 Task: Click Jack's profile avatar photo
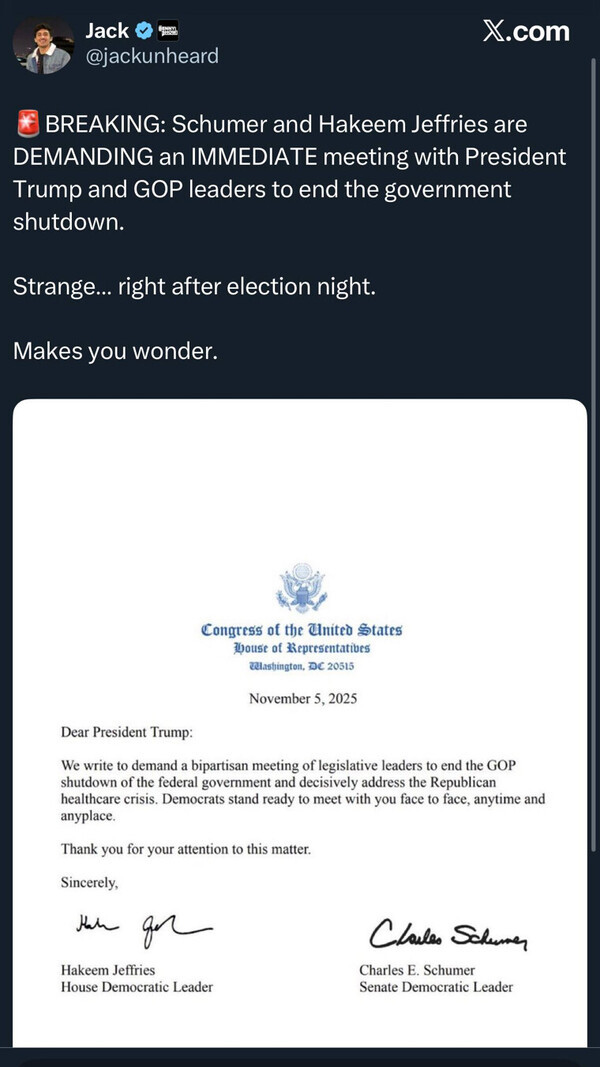[43, 45]
